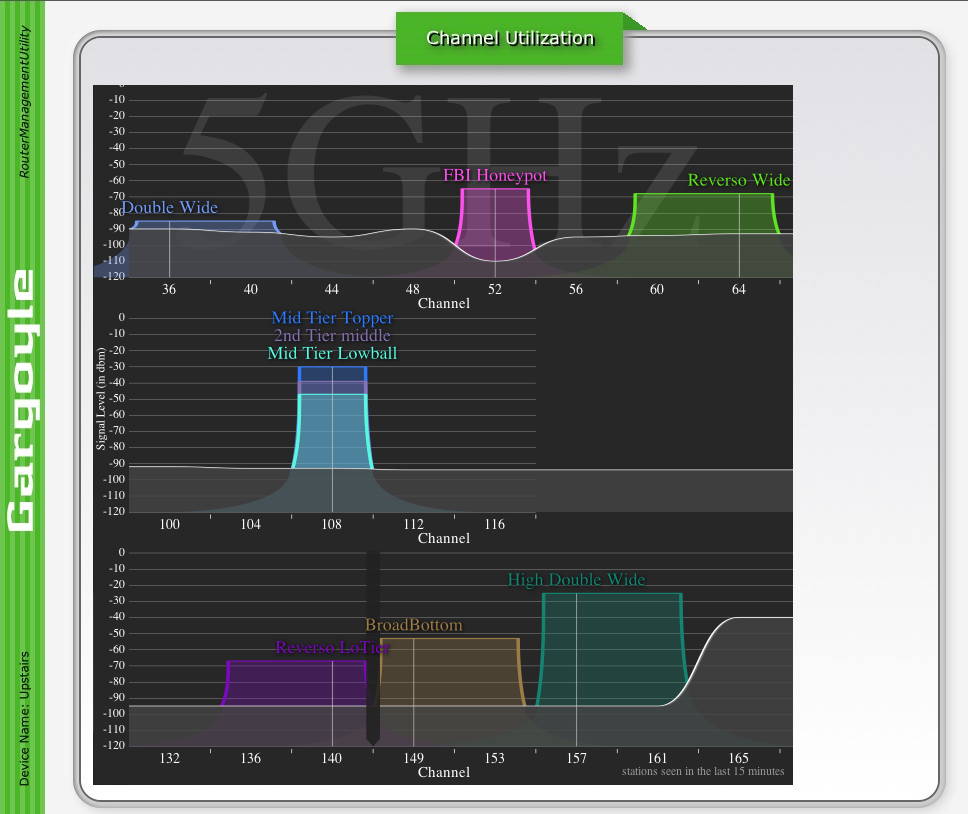The width and height of the screenshot is (968, 814).
Task: Select the Reverso Wide network label
Action: 739,180
